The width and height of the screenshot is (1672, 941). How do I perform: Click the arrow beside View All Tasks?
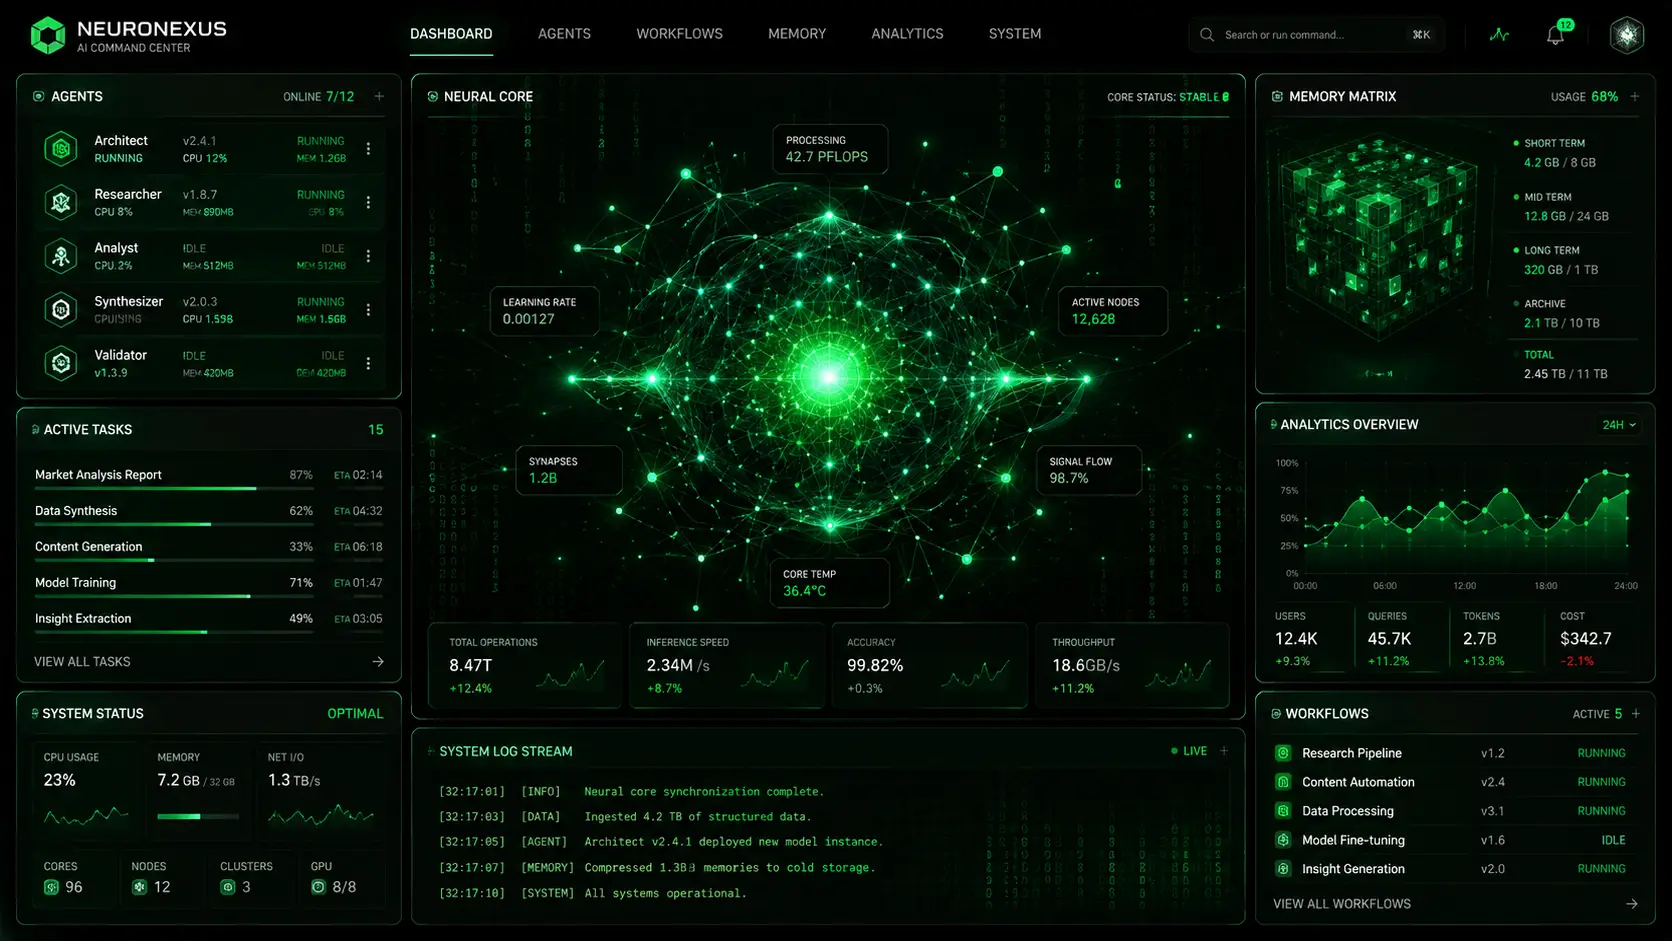[378, 662]
